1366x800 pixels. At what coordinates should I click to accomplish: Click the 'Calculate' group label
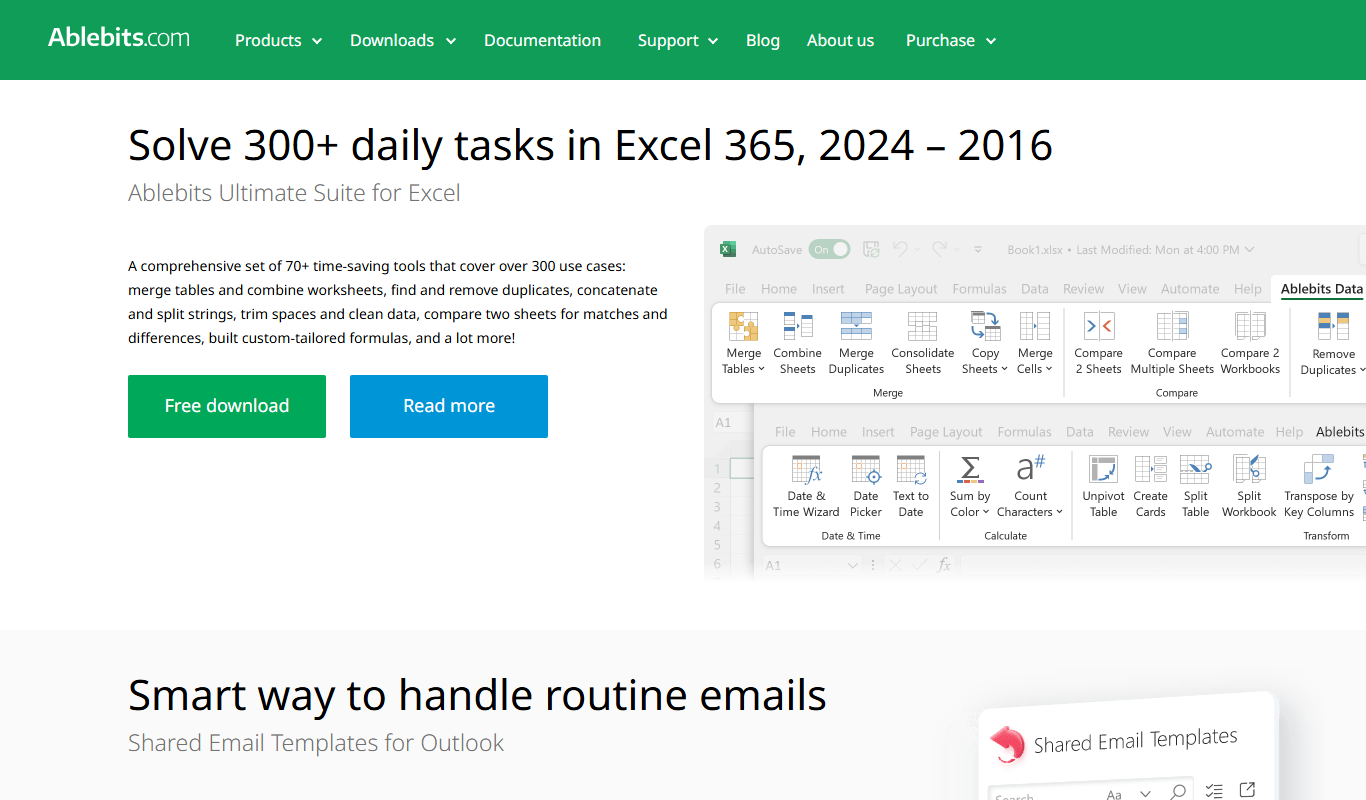1005,536
